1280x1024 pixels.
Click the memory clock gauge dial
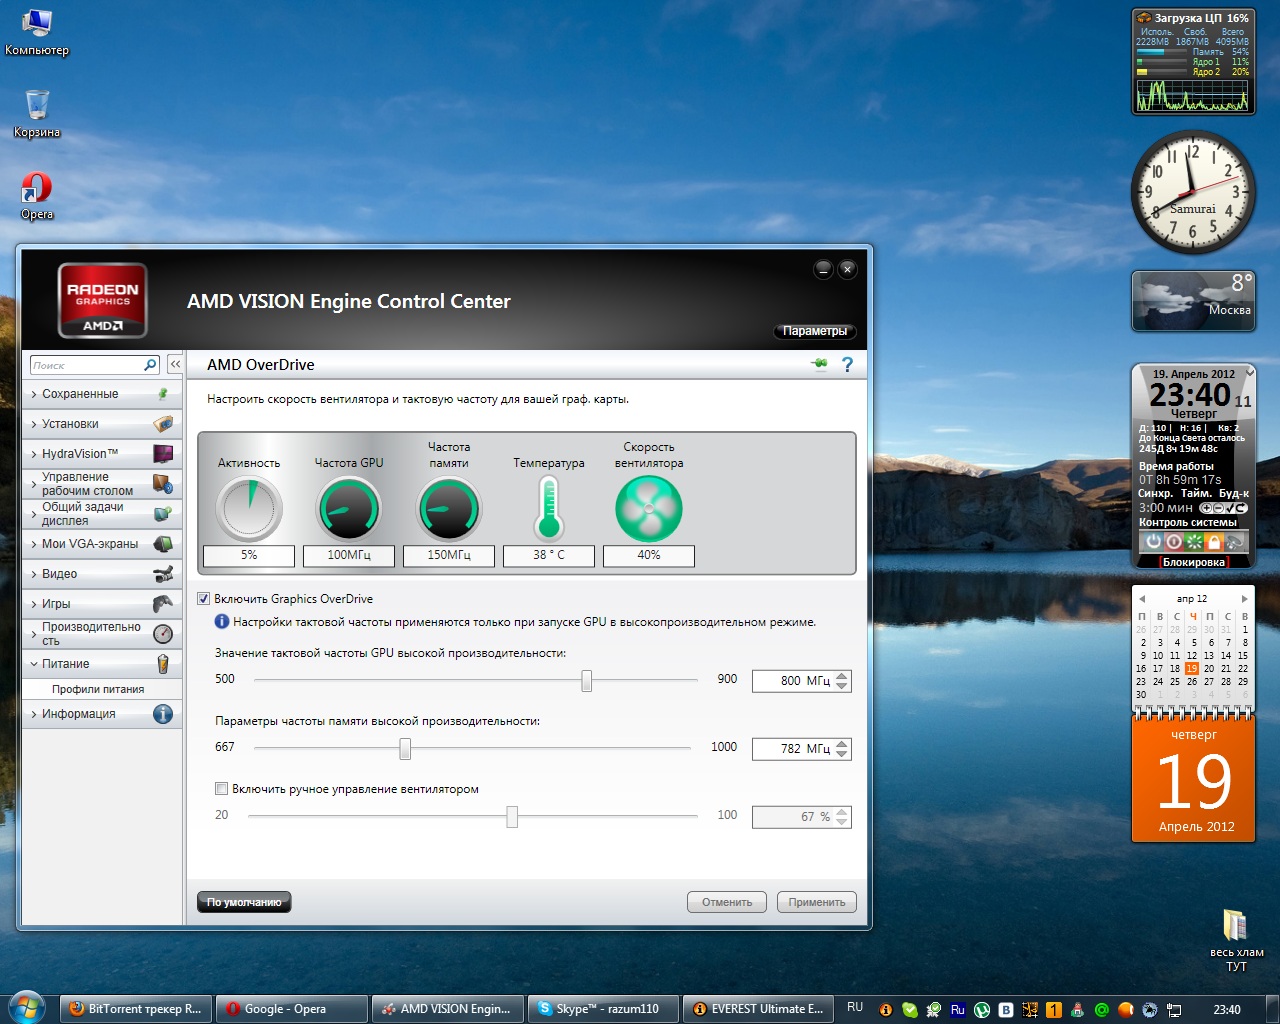pyautogui.click(x=449, y=508)
